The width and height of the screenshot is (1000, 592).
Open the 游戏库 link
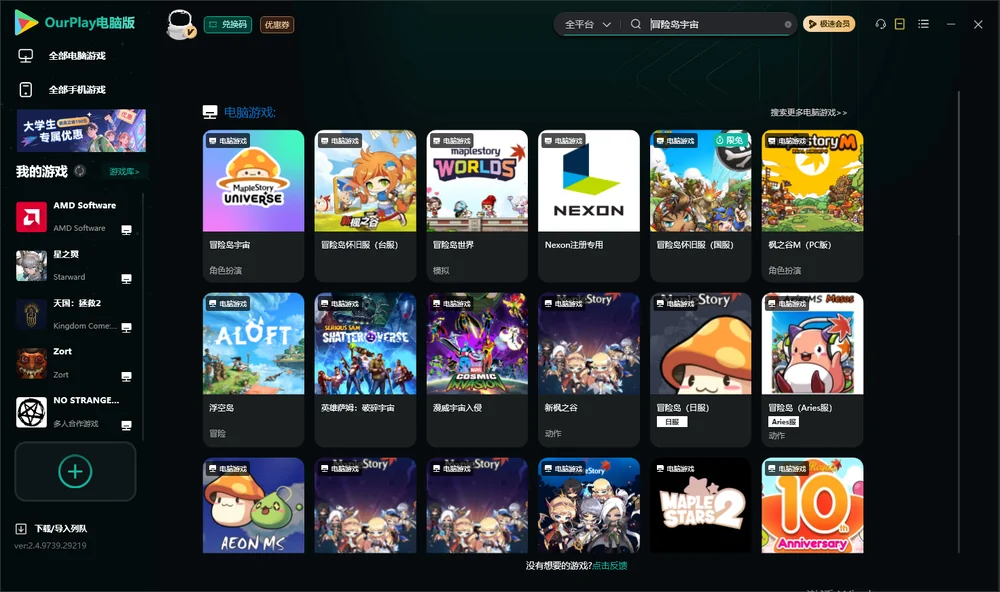pos(124,172)
